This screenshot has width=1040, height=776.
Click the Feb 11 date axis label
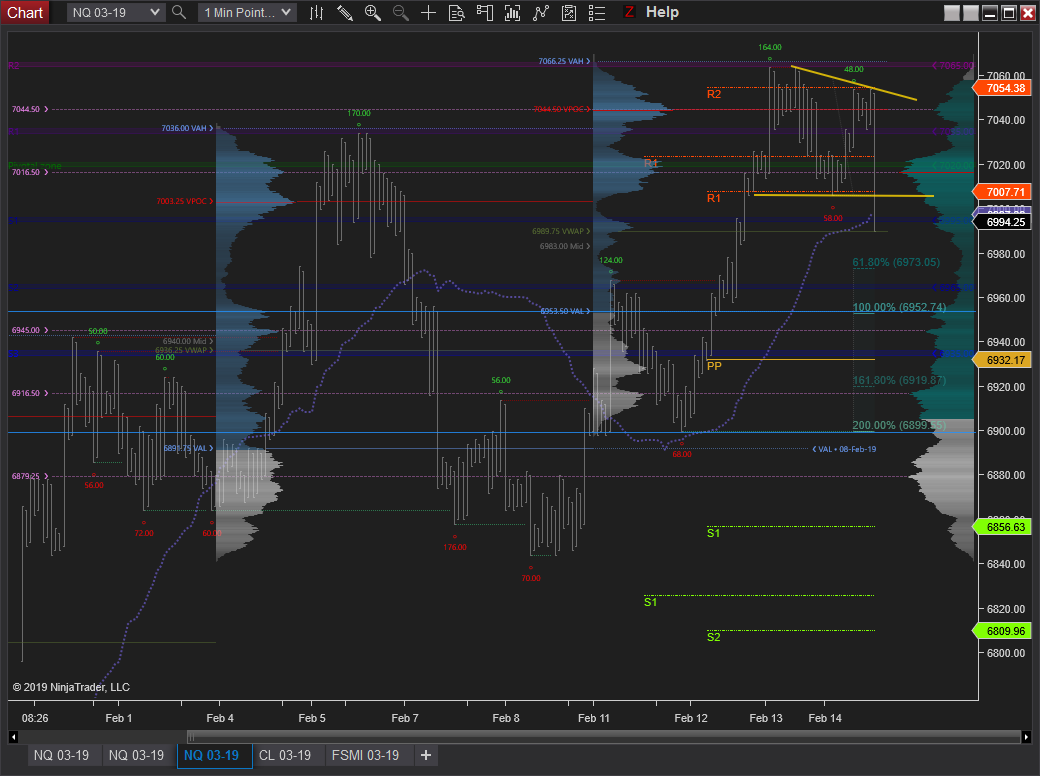594,718
